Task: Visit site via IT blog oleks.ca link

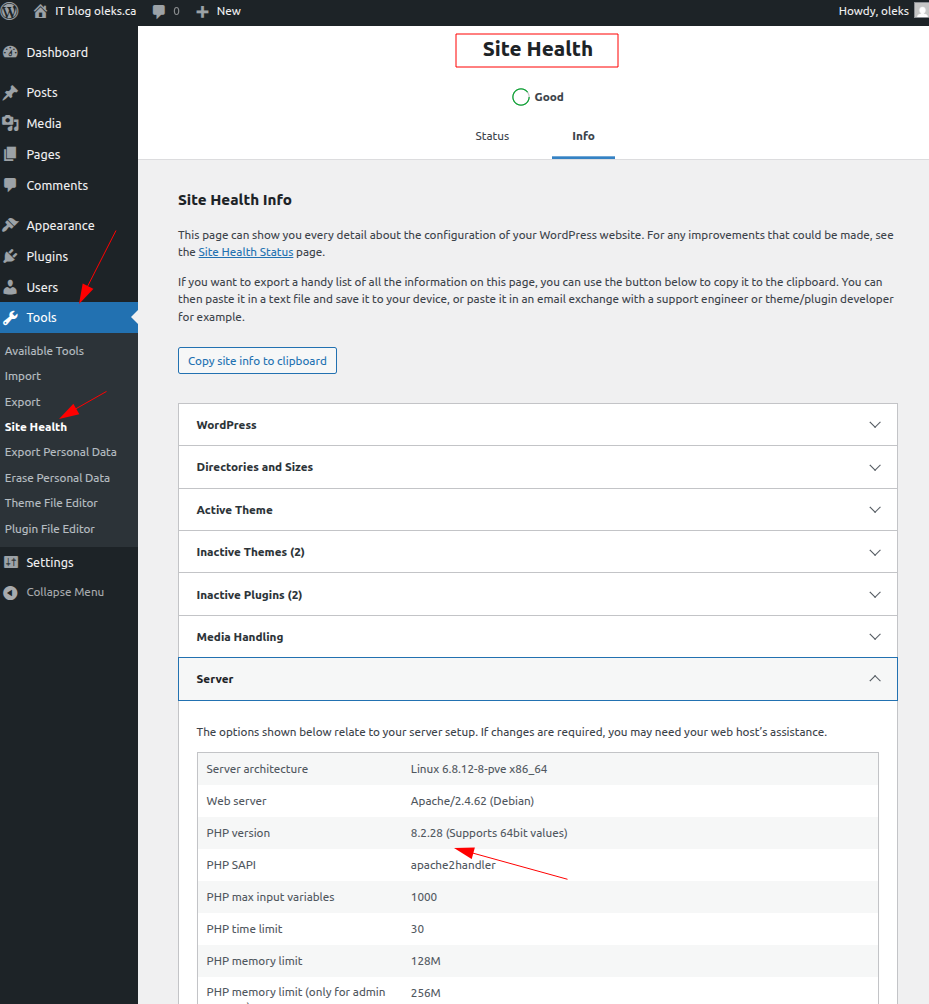Action: click(95, 11)
